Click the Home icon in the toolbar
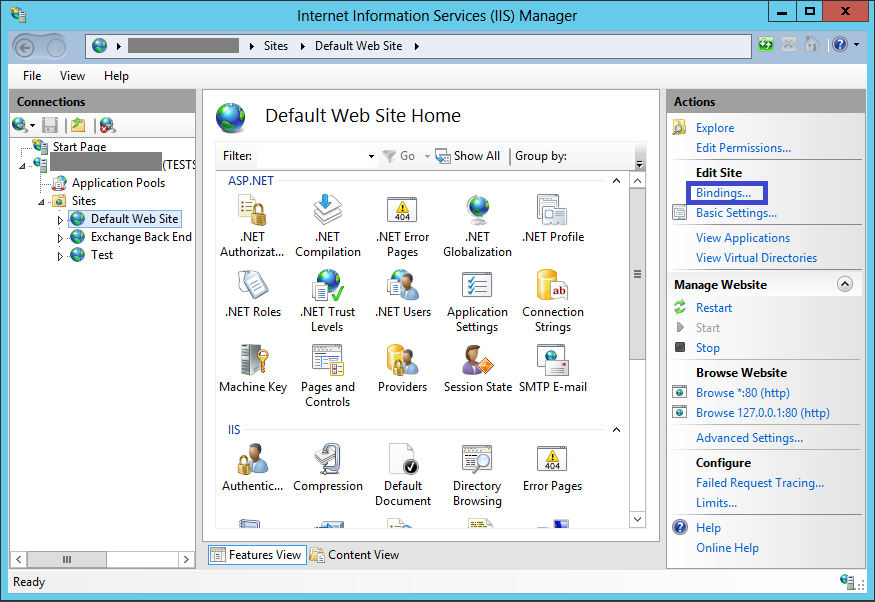This screenshot has height=602, width=875. pyautogui.click(x=811, y=45)
